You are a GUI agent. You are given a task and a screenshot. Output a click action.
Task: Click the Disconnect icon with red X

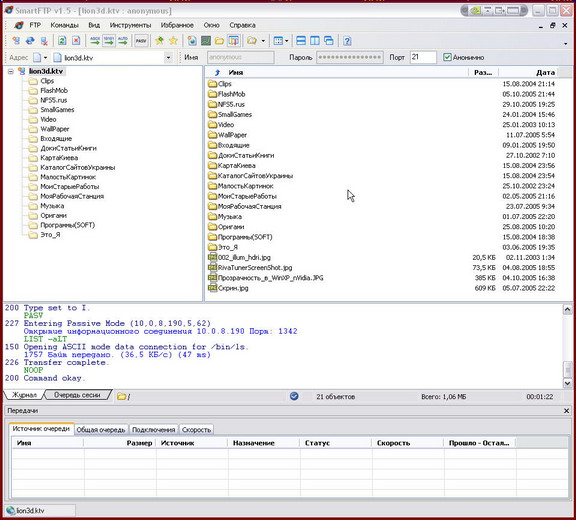44,41
